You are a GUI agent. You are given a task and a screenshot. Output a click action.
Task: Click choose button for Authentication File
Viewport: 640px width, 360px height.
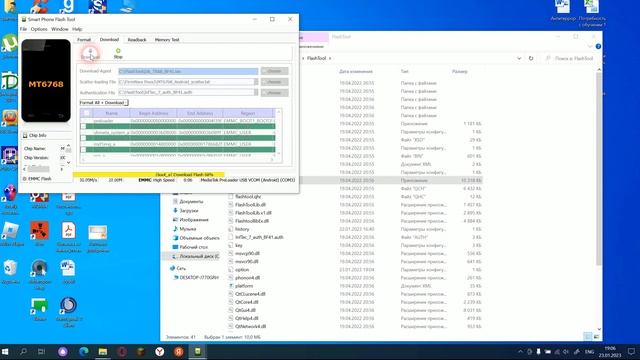275,92
